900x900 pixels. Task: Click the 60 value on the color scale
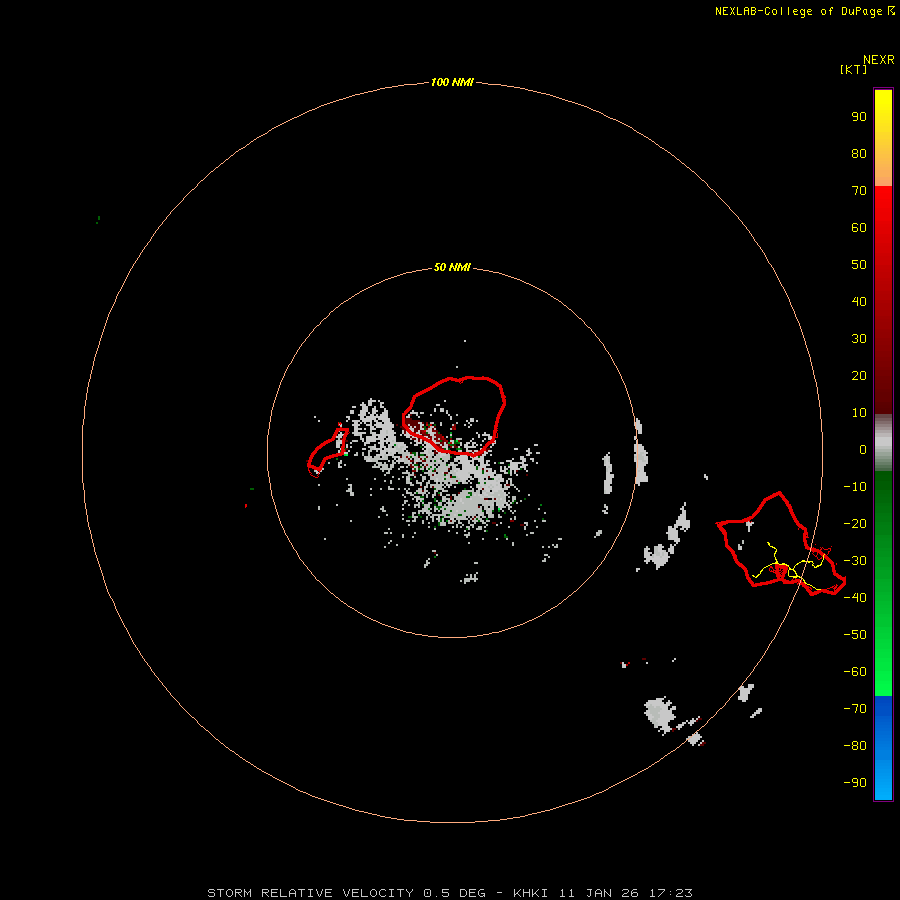pyautogui.click(x=859, y=227)
